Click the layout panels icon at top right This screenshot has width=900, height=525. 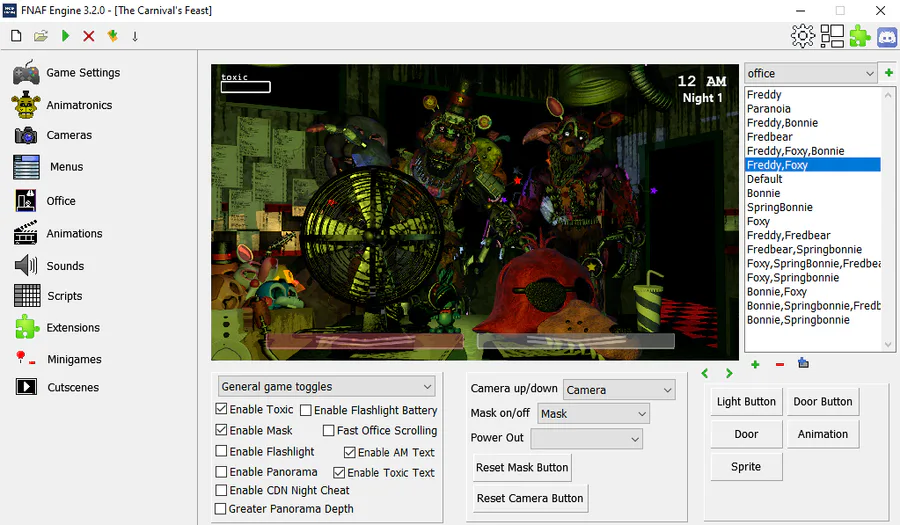(832, 36)
